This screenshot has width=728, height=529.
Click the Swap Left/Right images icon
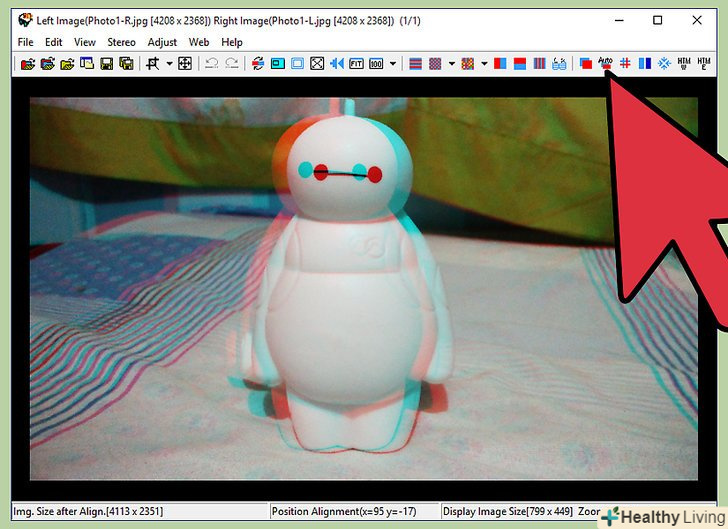[257, 63]
